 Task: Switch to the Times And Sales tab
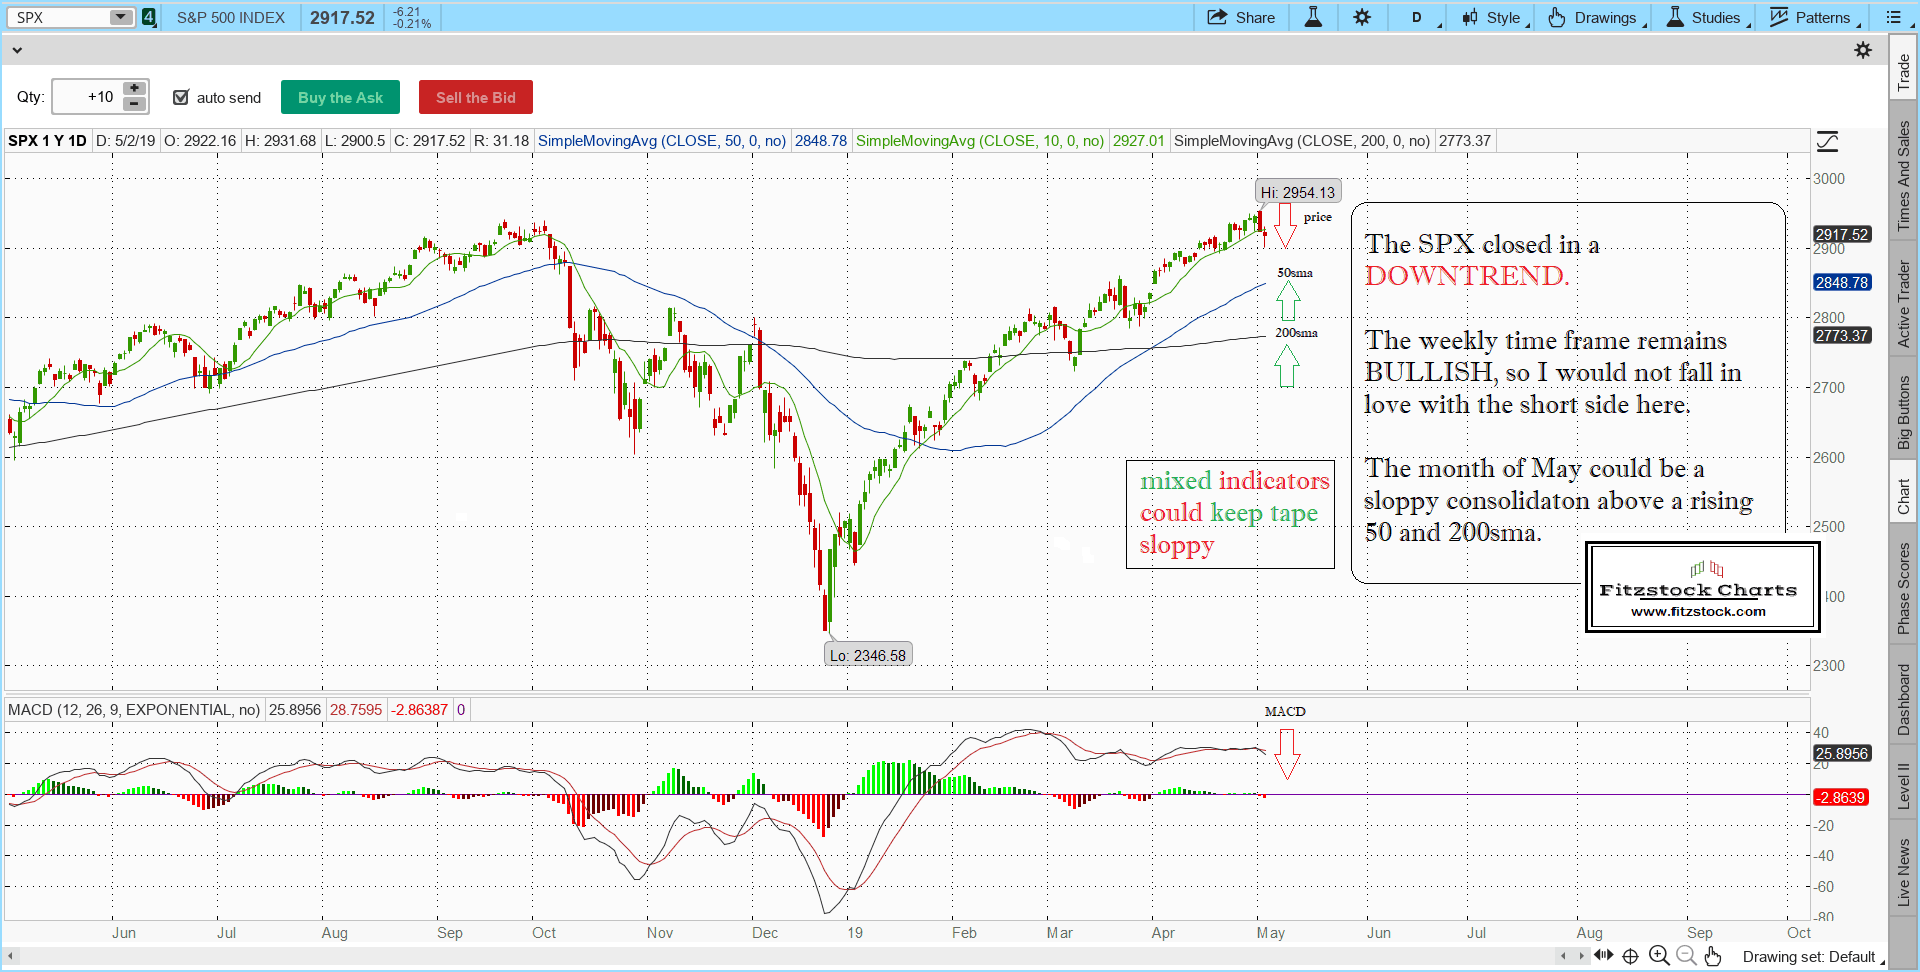[1903, 175]
